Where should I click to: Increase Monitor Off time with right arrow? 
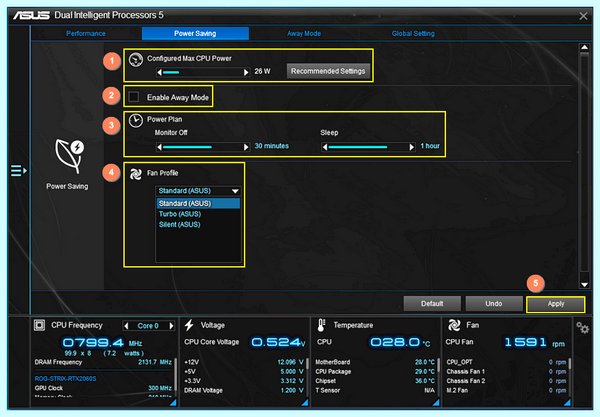(246, 147)
